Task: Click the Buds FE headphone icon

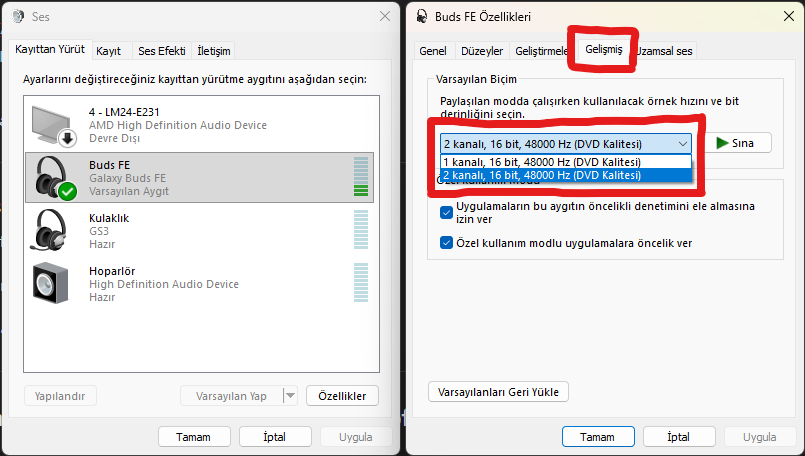Action: click(55, 178)
